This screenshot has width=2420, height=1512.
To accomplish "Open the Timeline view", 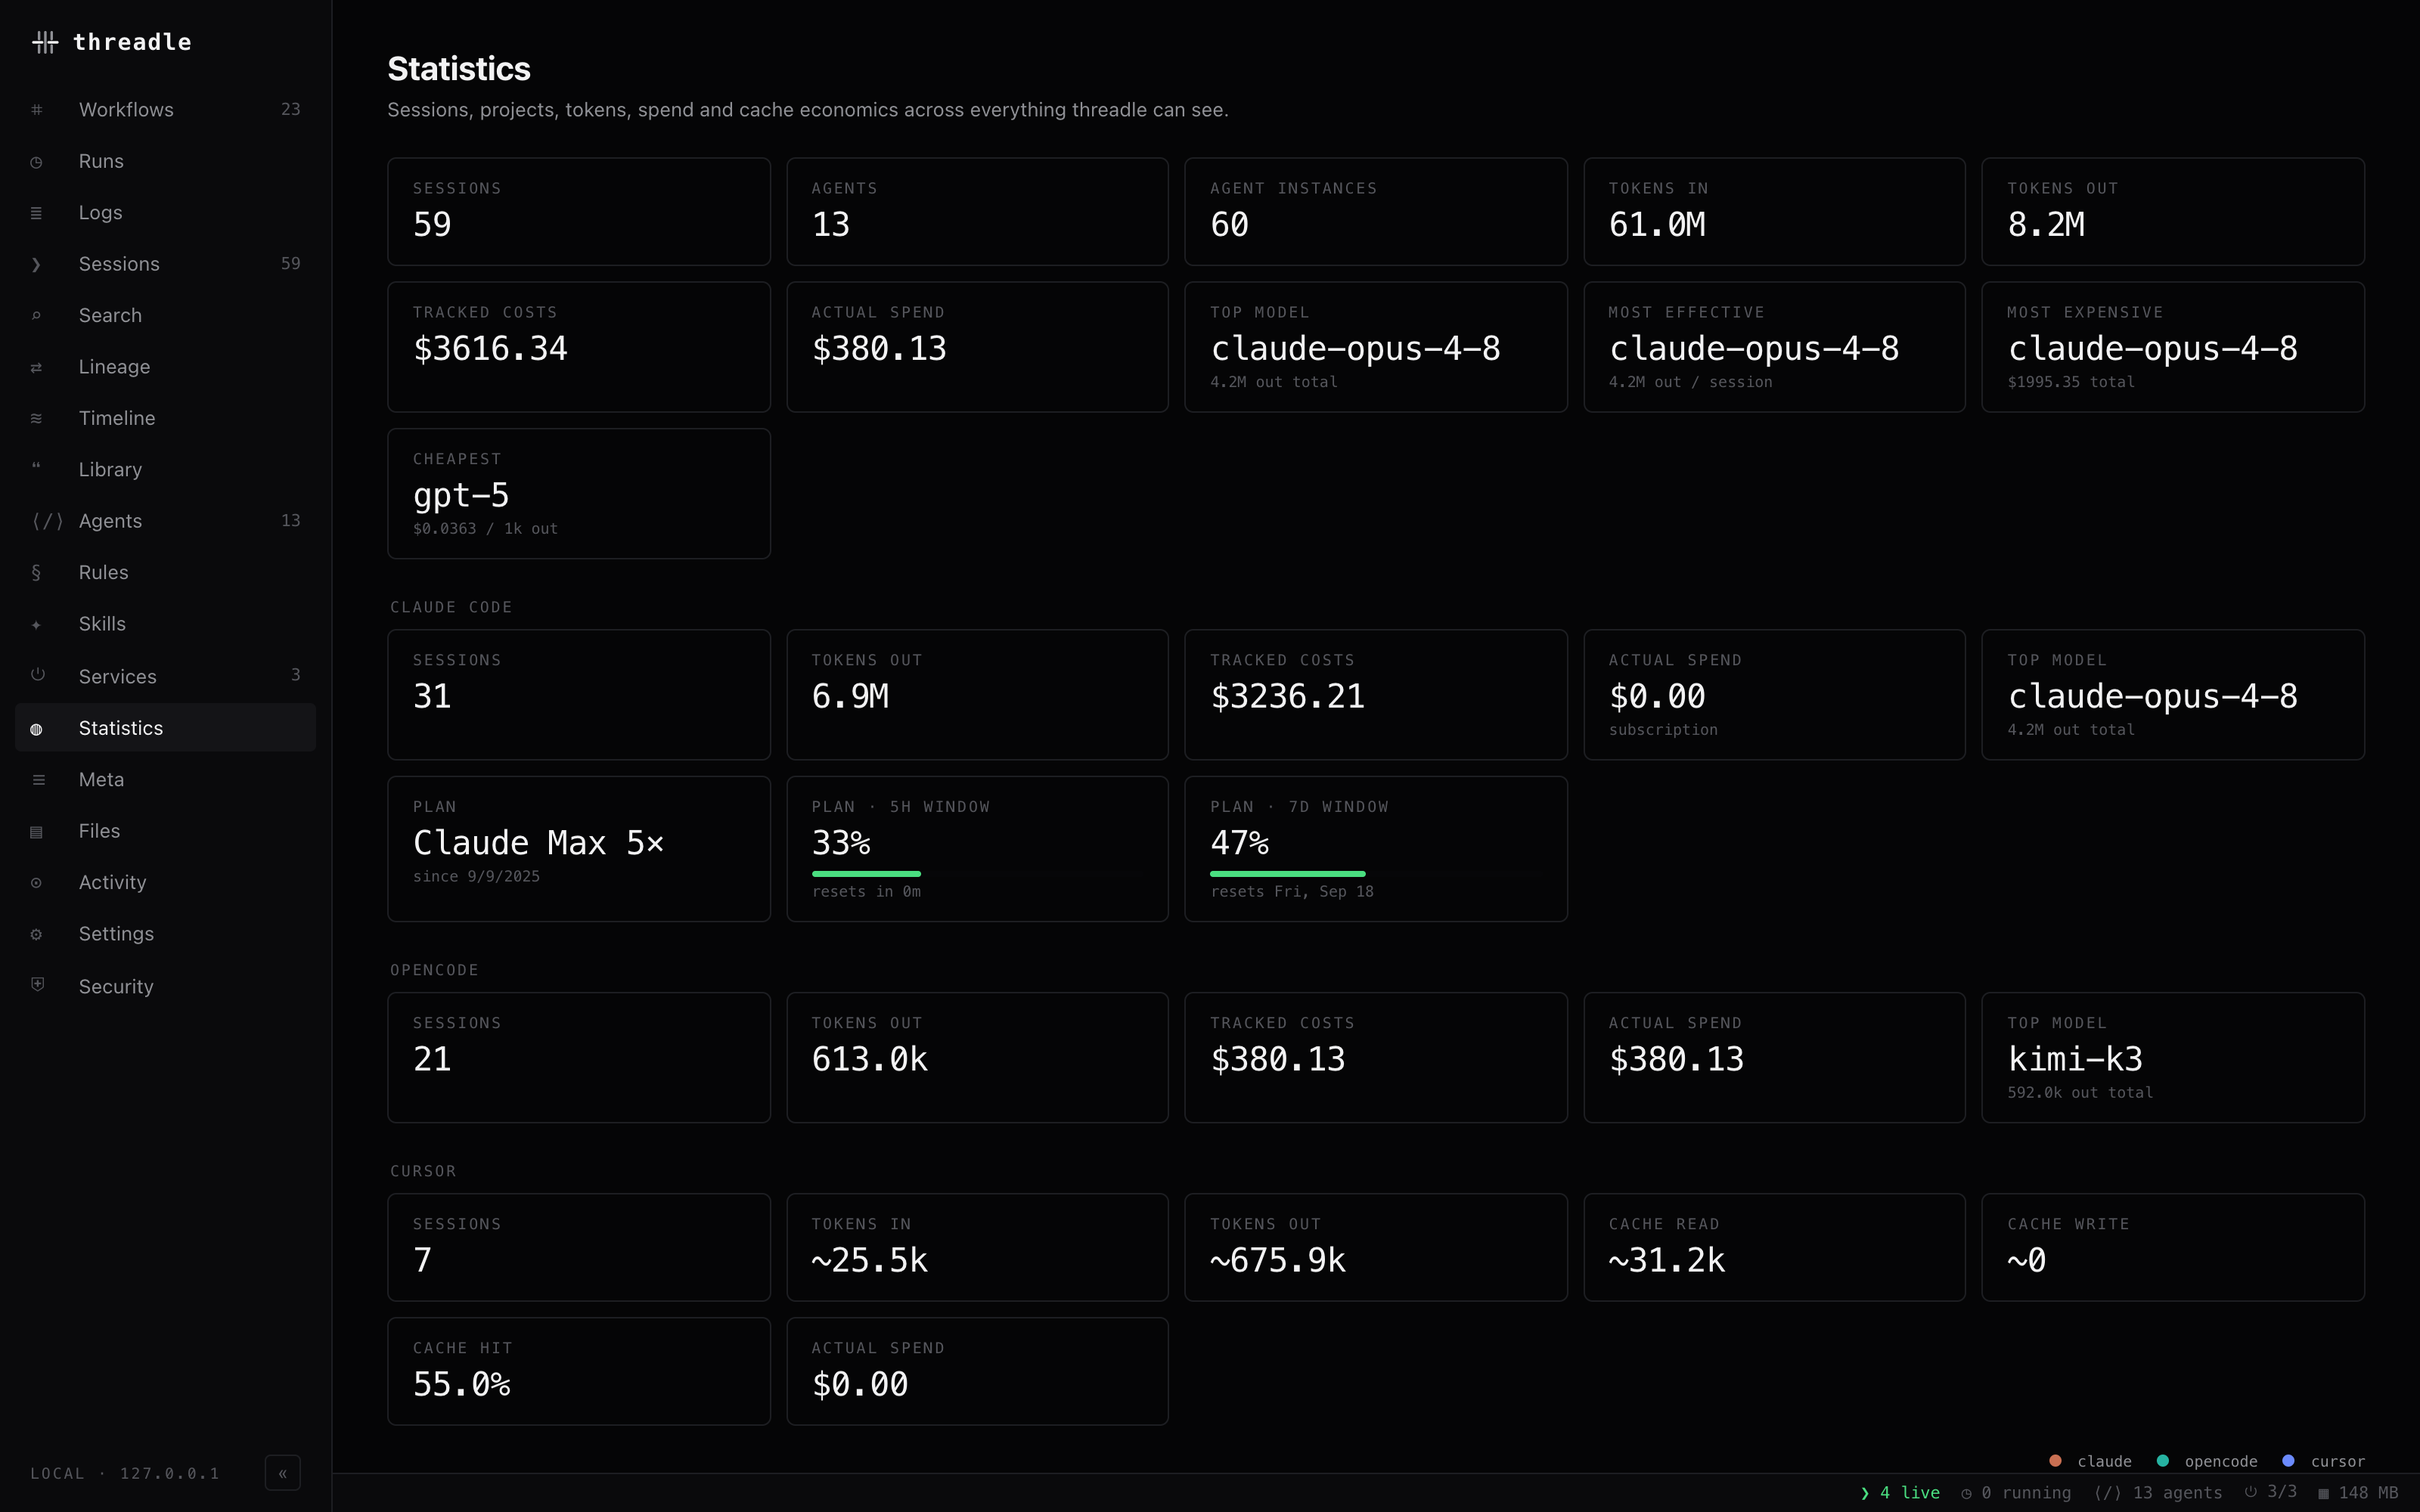I will tap(166, 418).
